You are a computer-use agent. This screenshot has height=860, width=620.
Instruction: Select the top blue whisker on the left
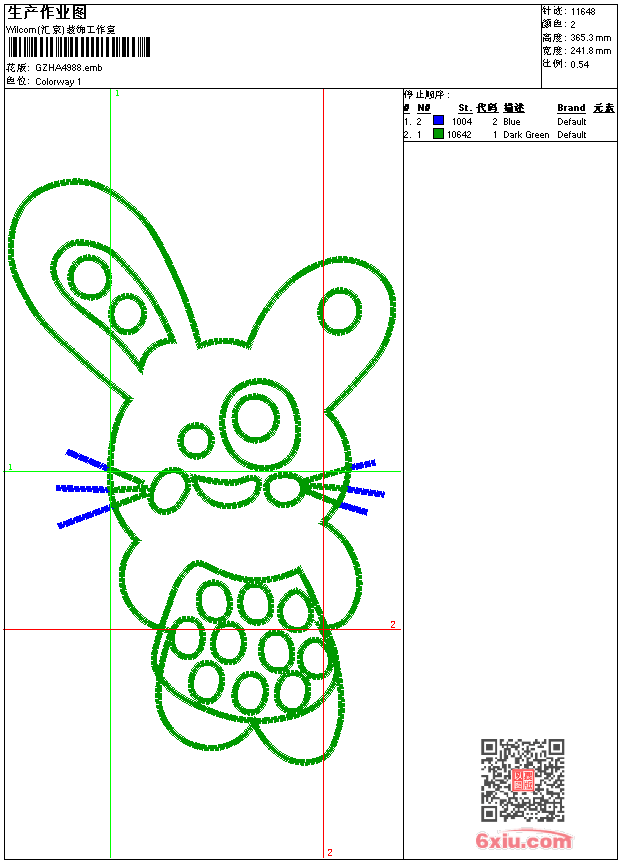point(86,460)
